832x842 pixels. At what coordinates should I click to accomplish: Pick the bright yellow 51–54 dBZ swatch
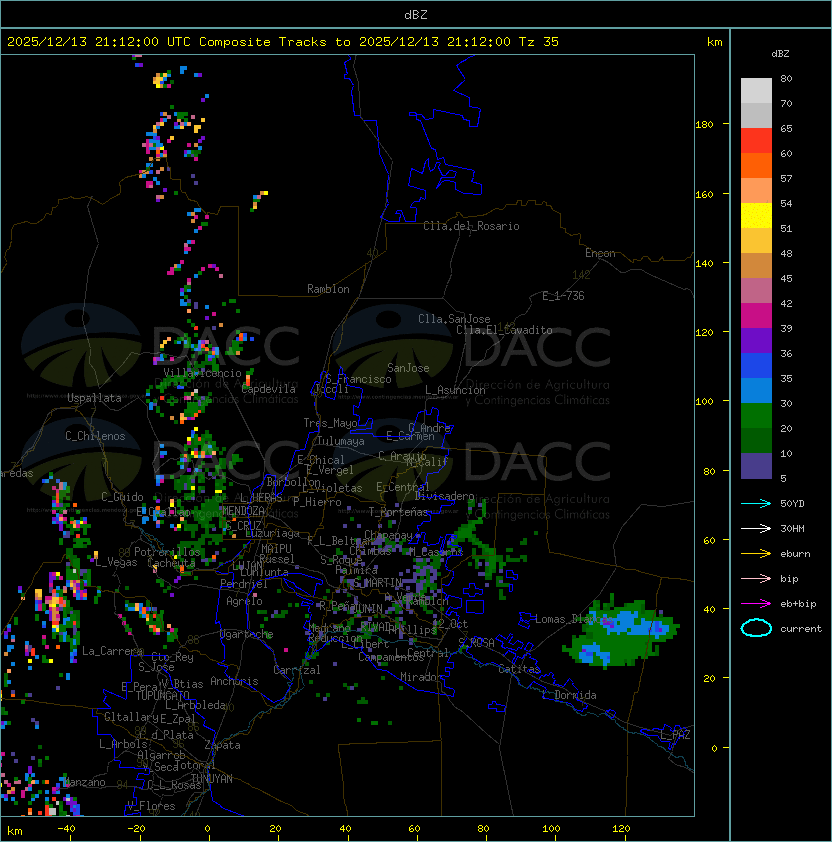pyautogui.click(x=756, y=216)
